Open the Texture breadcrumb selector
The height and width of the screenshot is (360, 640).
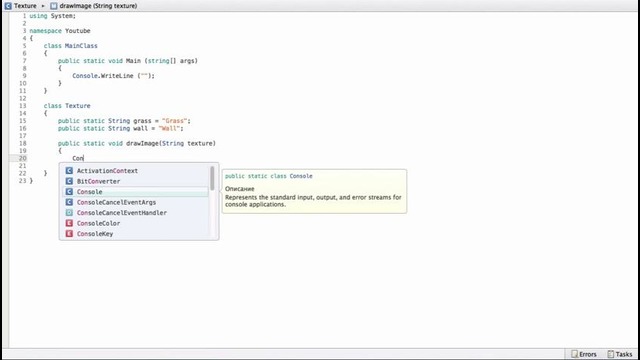(25, 6)
